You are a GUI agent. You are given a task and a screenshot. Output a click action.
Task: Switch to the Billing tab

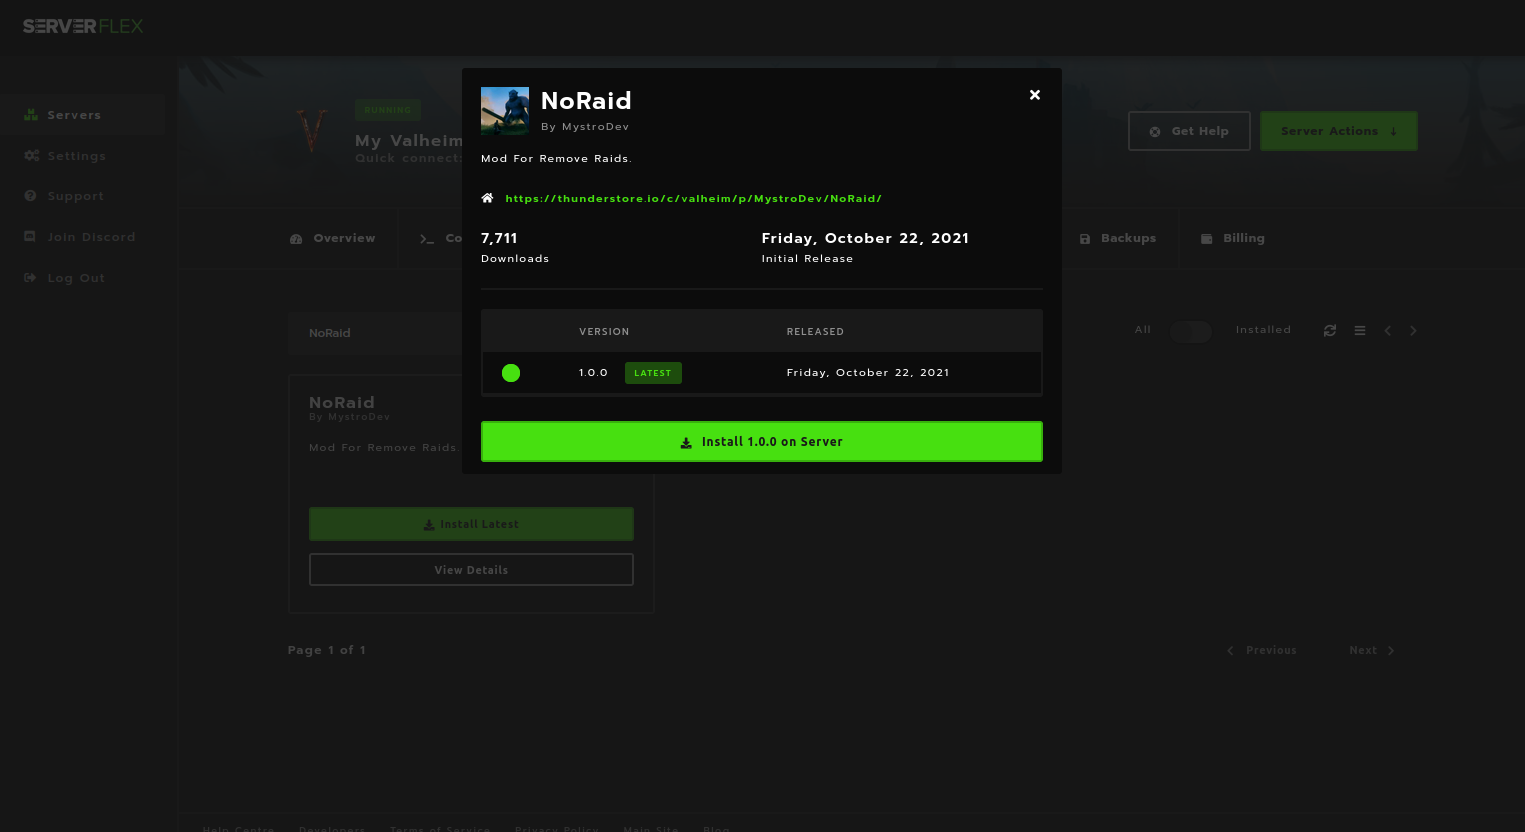(x=1232, y=238)
